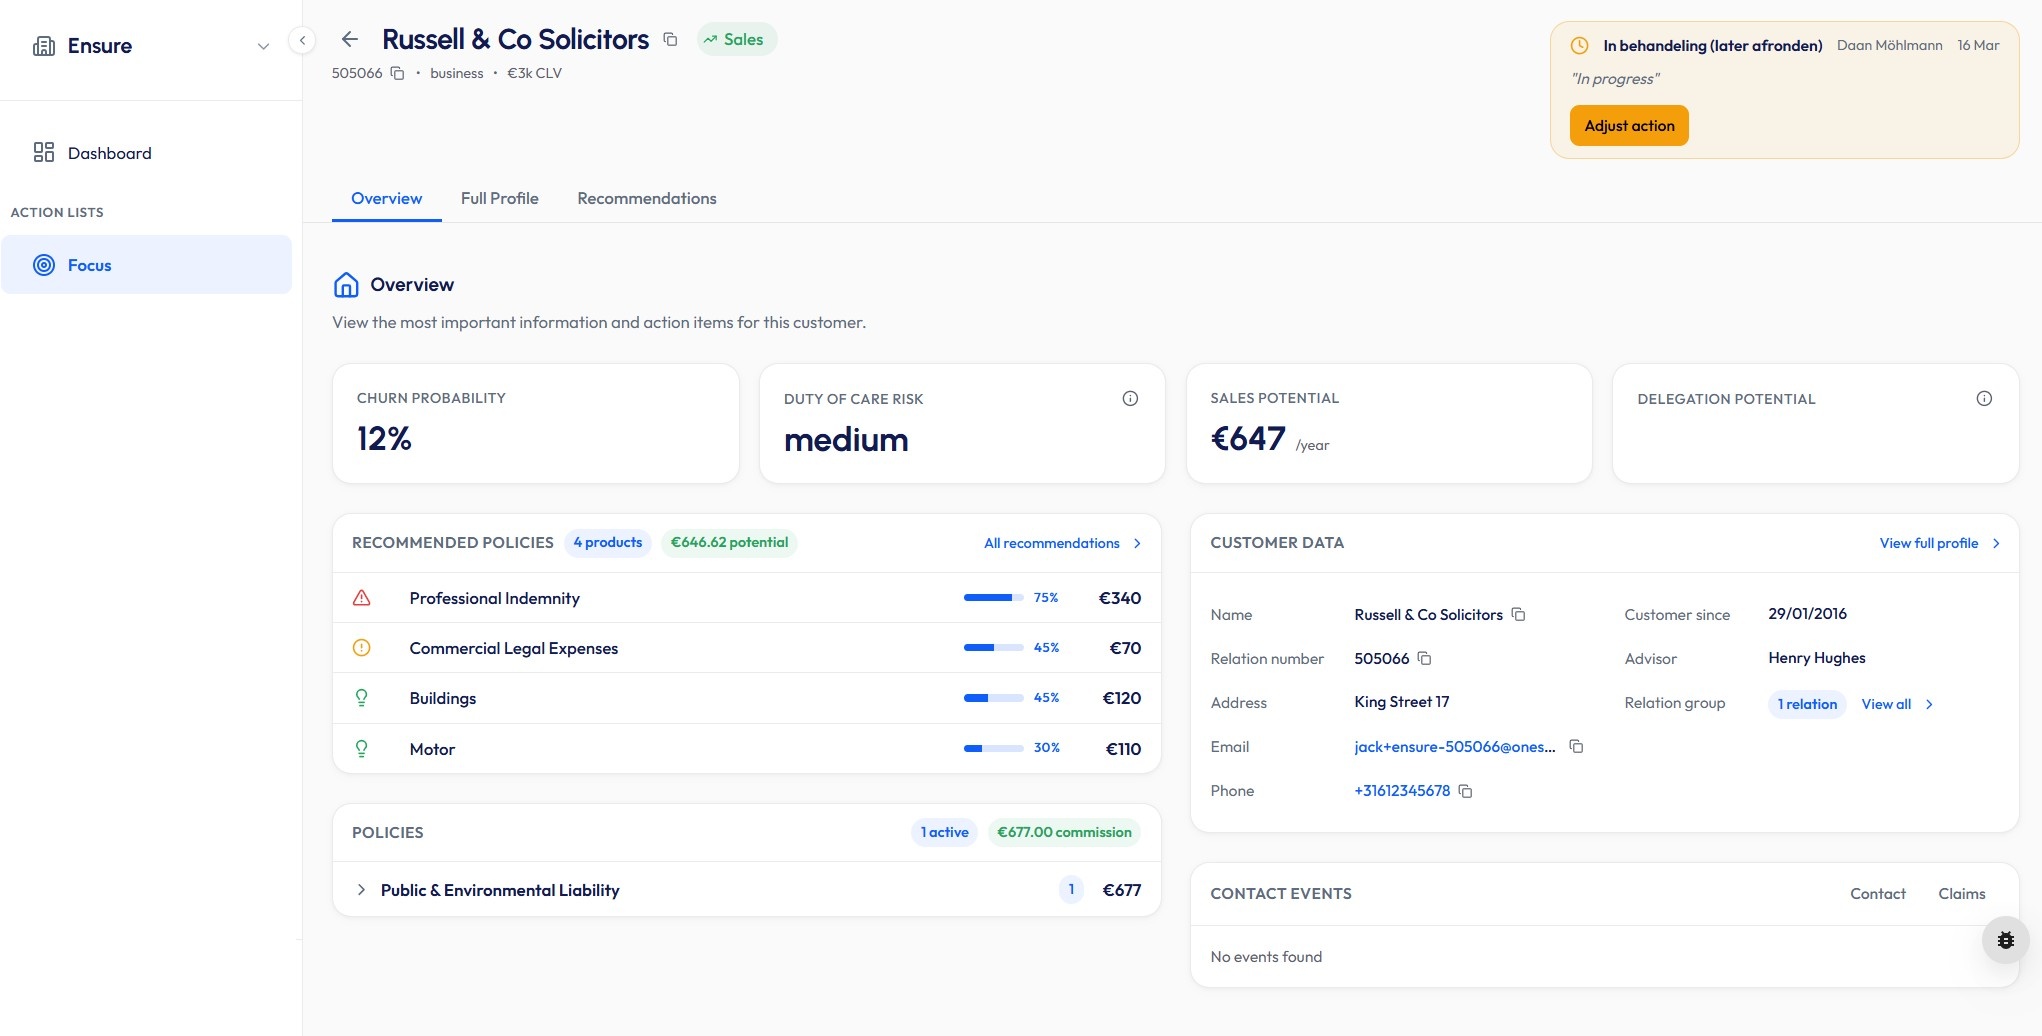Copy the relation number 505066
Screen dimensions: 2042x1036
[397, 73]
